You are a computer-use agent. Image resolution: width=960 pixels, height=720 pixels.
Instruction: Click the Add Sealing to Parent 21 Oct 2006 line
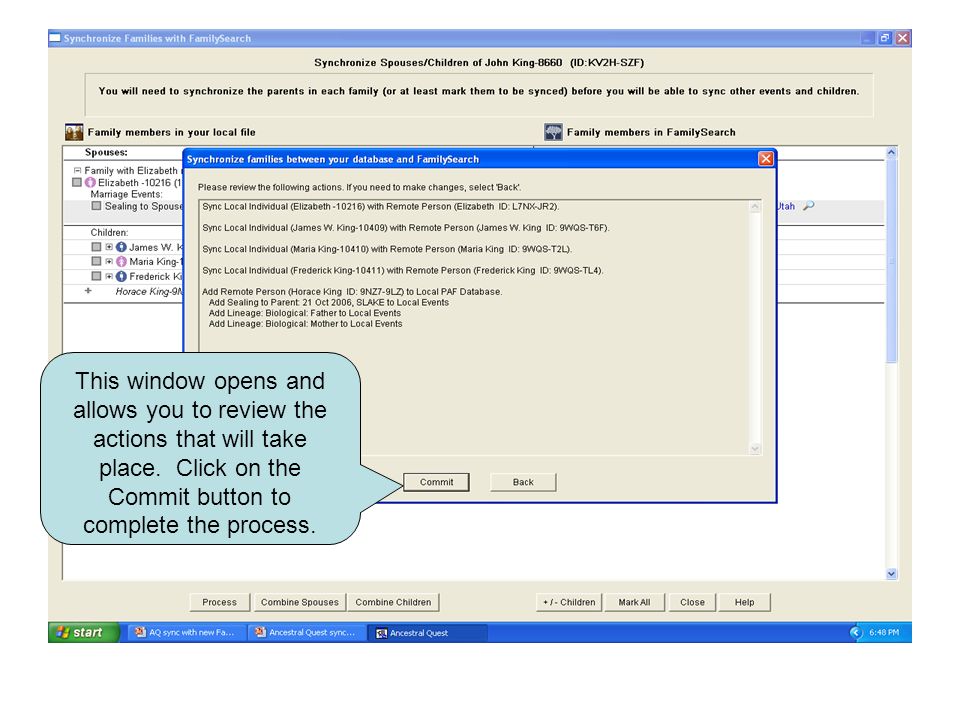329,302
